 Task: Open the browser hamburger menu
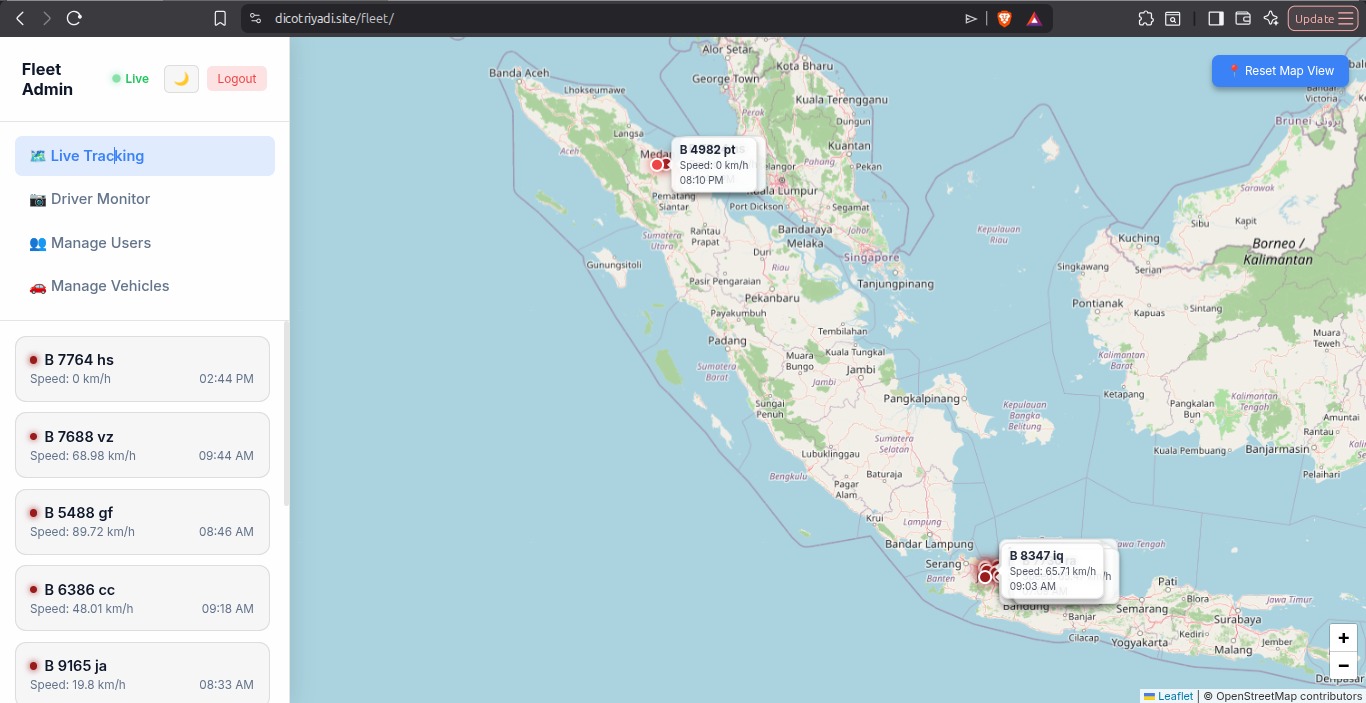[1346, 18]
